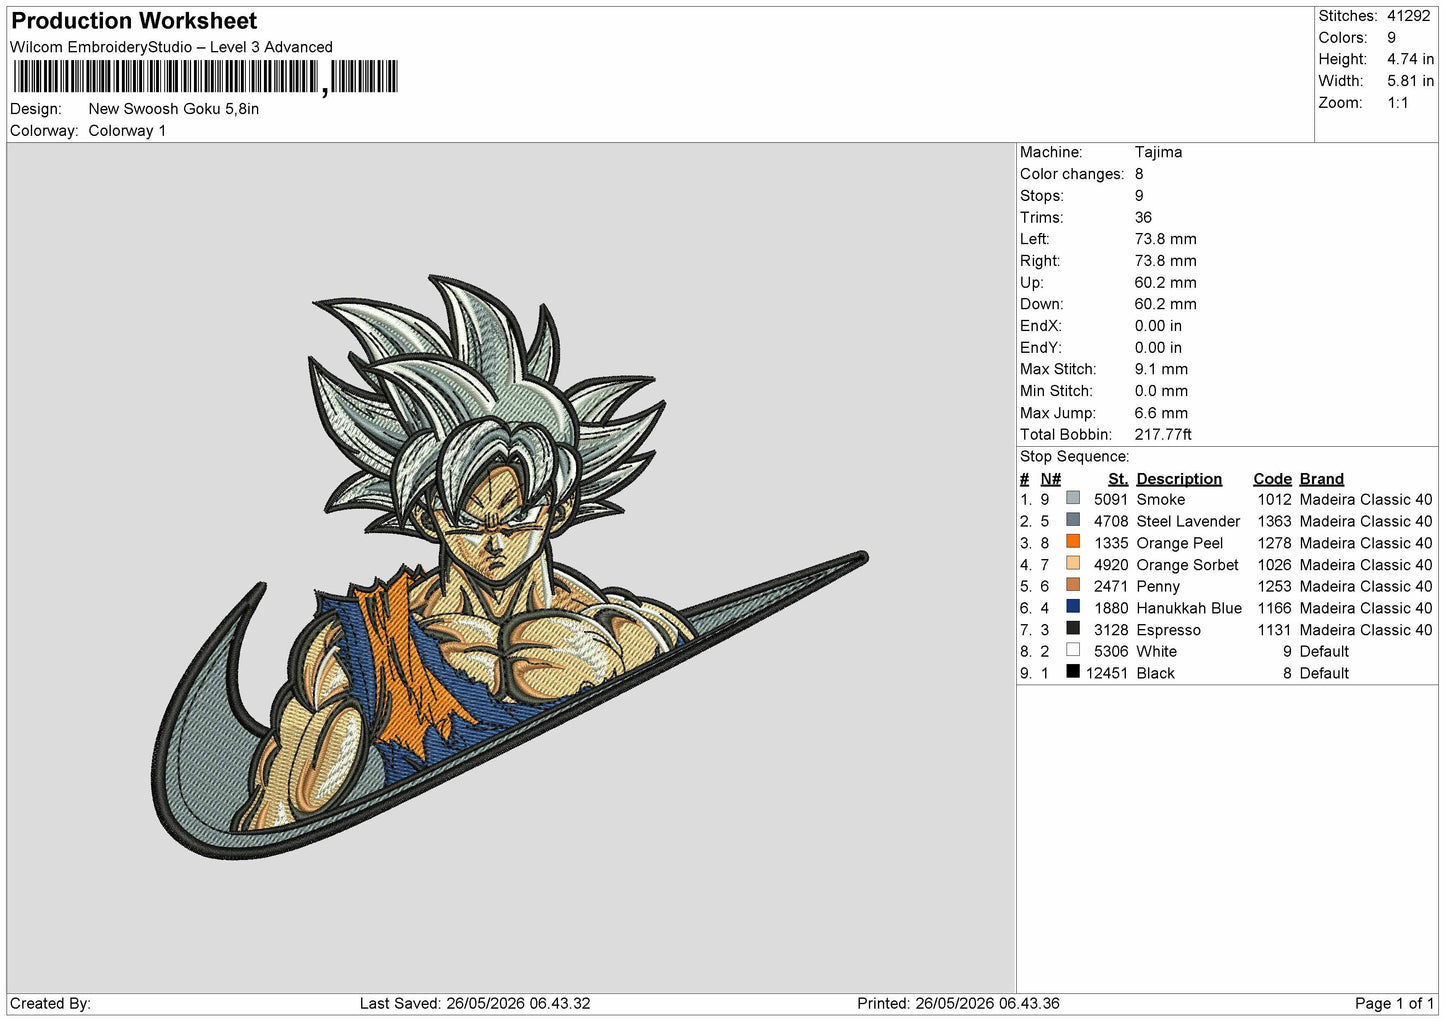The width and height of the screenshot is (1445, 1021).
Task: Click the Max Jump value '6.6 mm'
Action: coord(1161,413)
